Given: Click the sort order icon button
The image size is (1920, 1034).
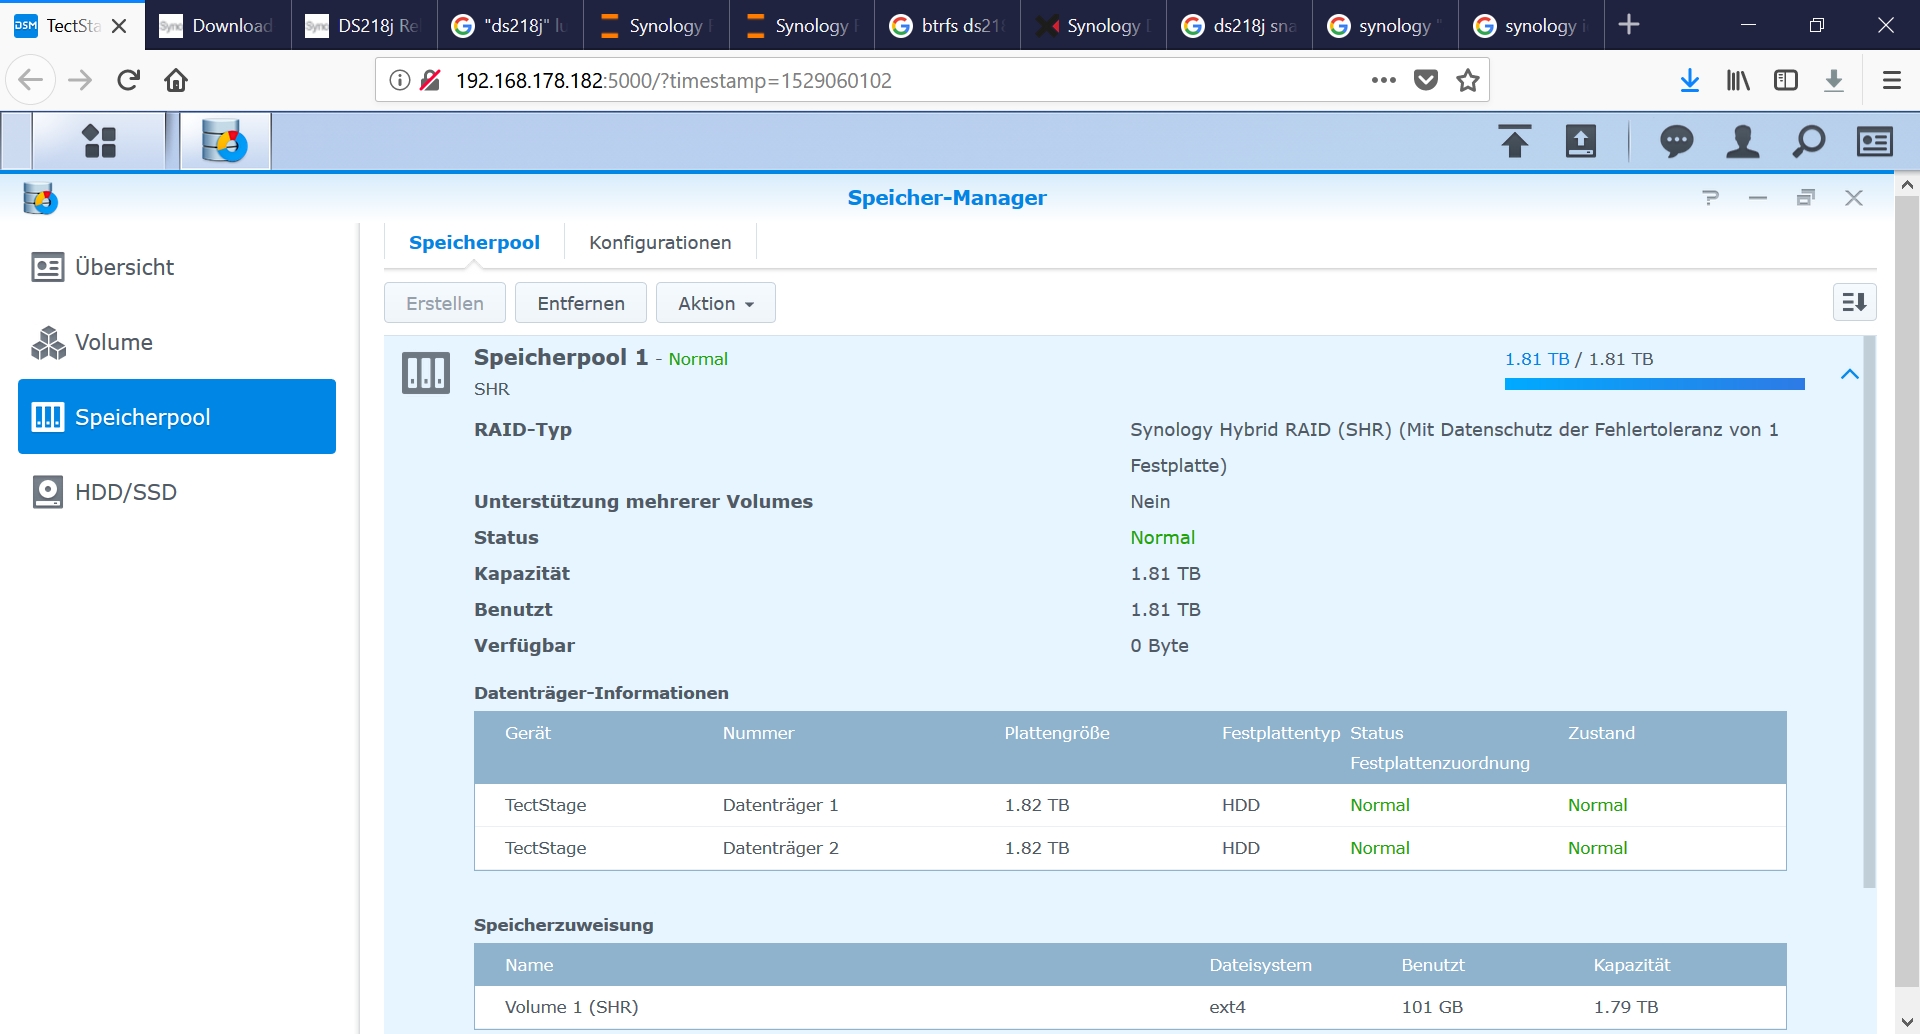Looking at the screenshot, I should click(x=1854, y=302).
